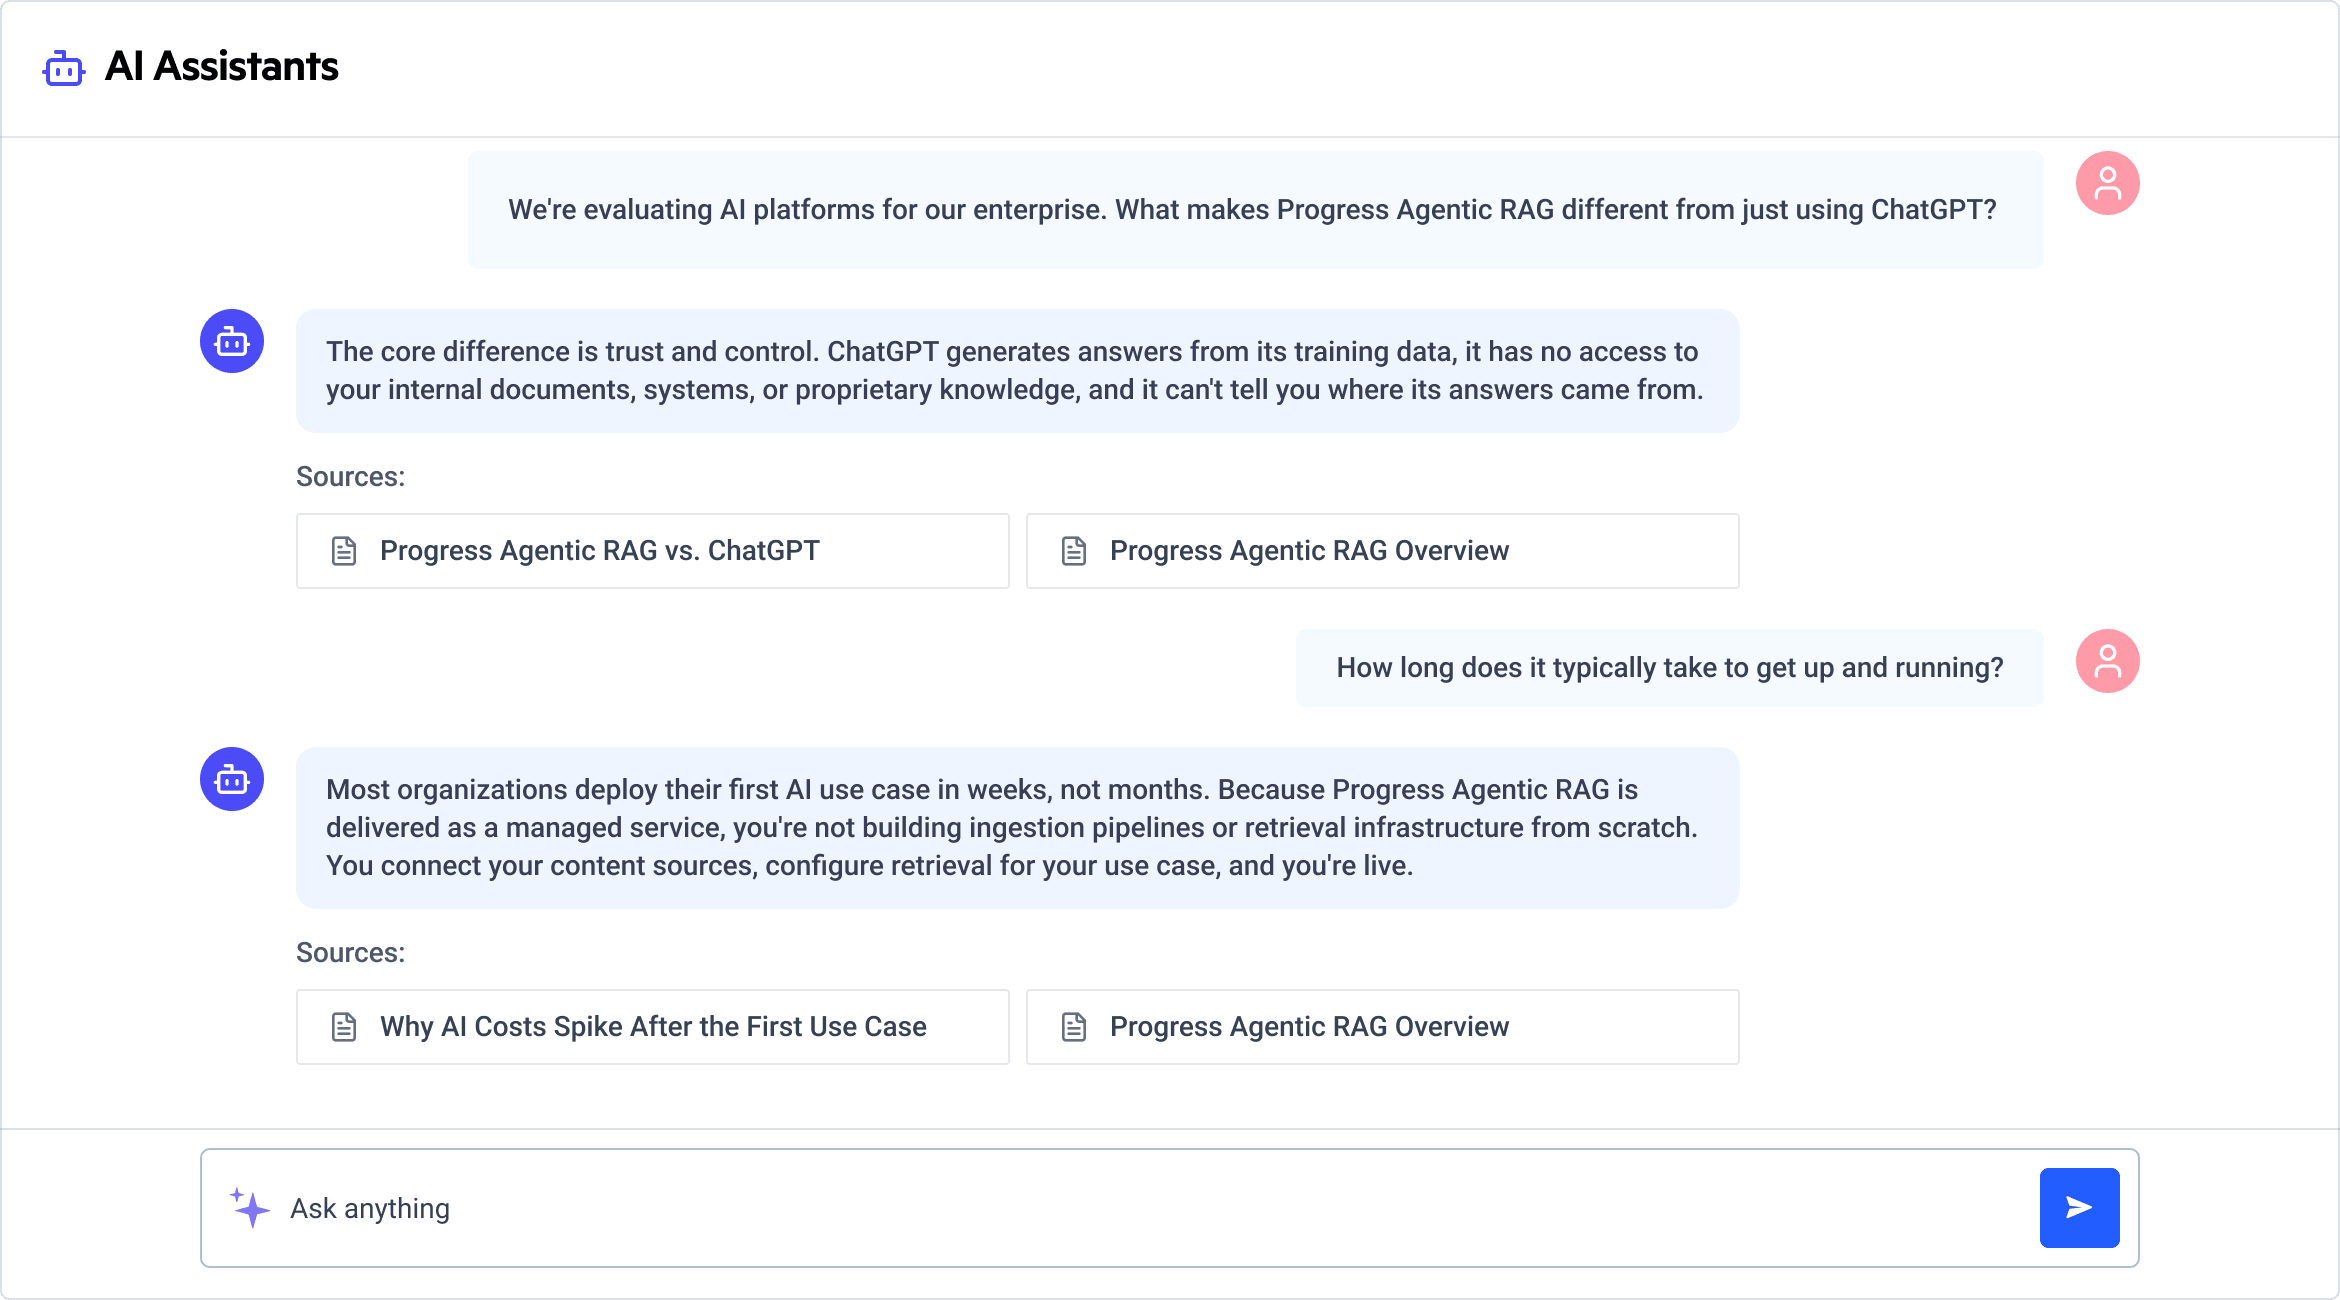This screenshot has width=2340, height=1300.
Task: Click the document icon on the first Progress Agentic RAG Overview card
Action: 1074,551
